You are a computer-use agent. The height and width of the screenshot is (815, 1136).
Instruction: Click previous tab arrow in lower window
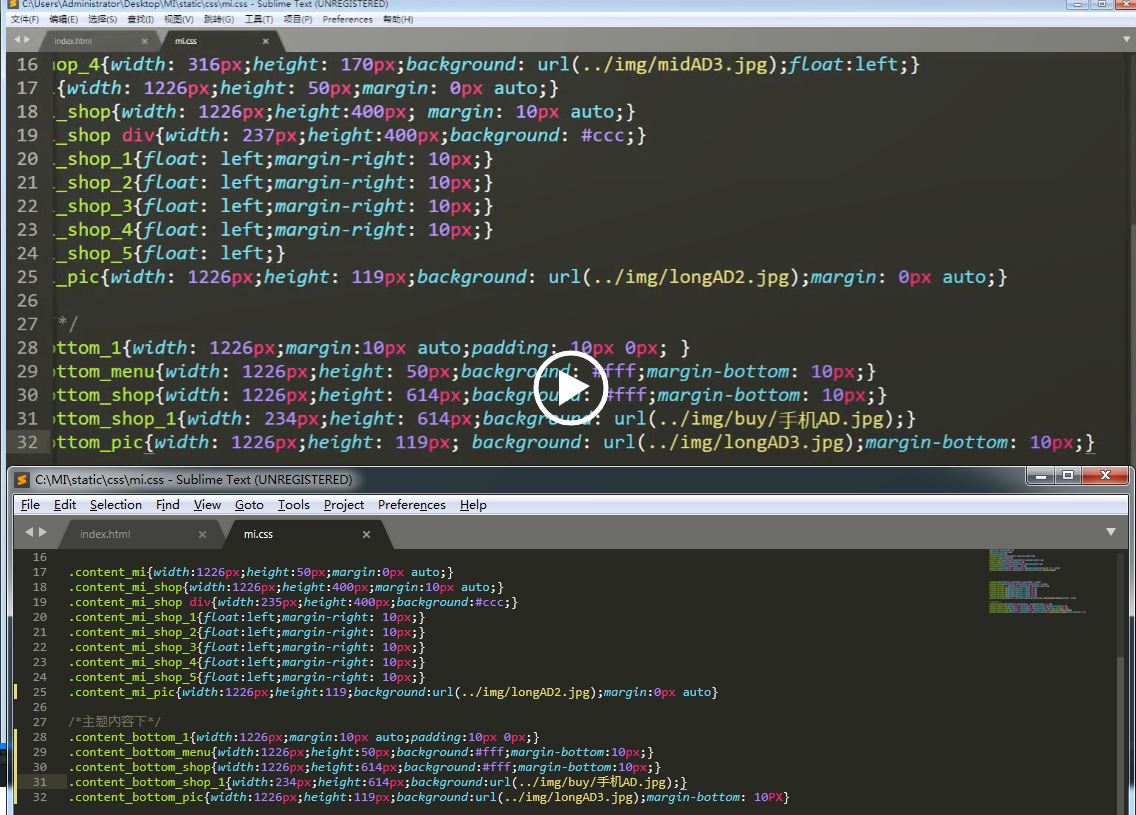pos(29,532)
